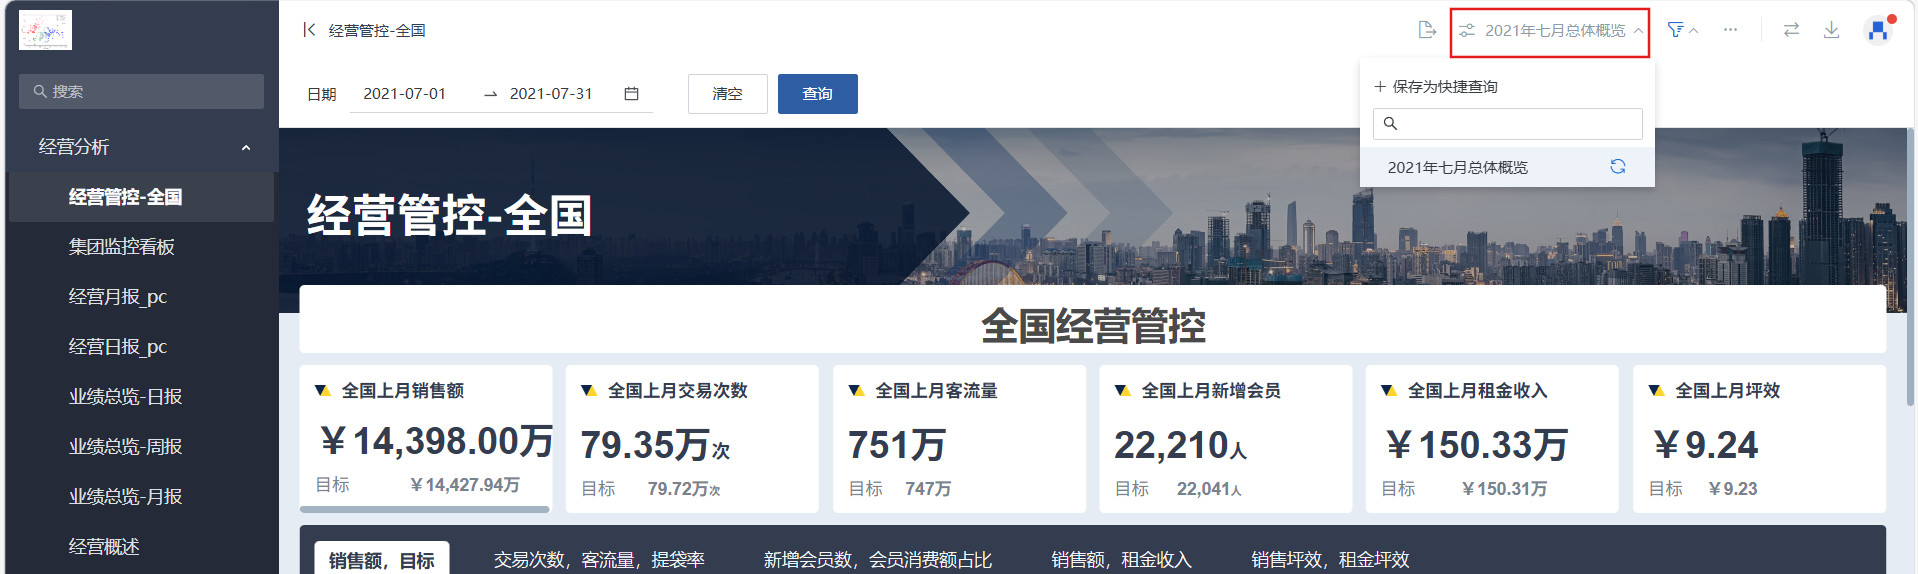This screenshot has height=574, width=1918.
Task: Click the download icon in top toolbar
Action: (x=1831, y=30)
